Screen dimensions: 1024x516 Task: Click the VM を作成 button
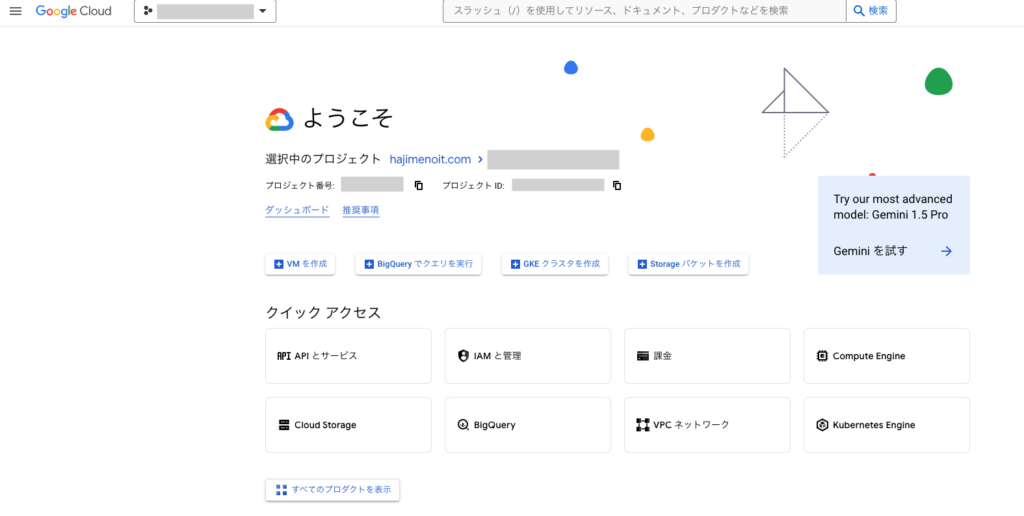pyautogui.click(x=300, y=264)
